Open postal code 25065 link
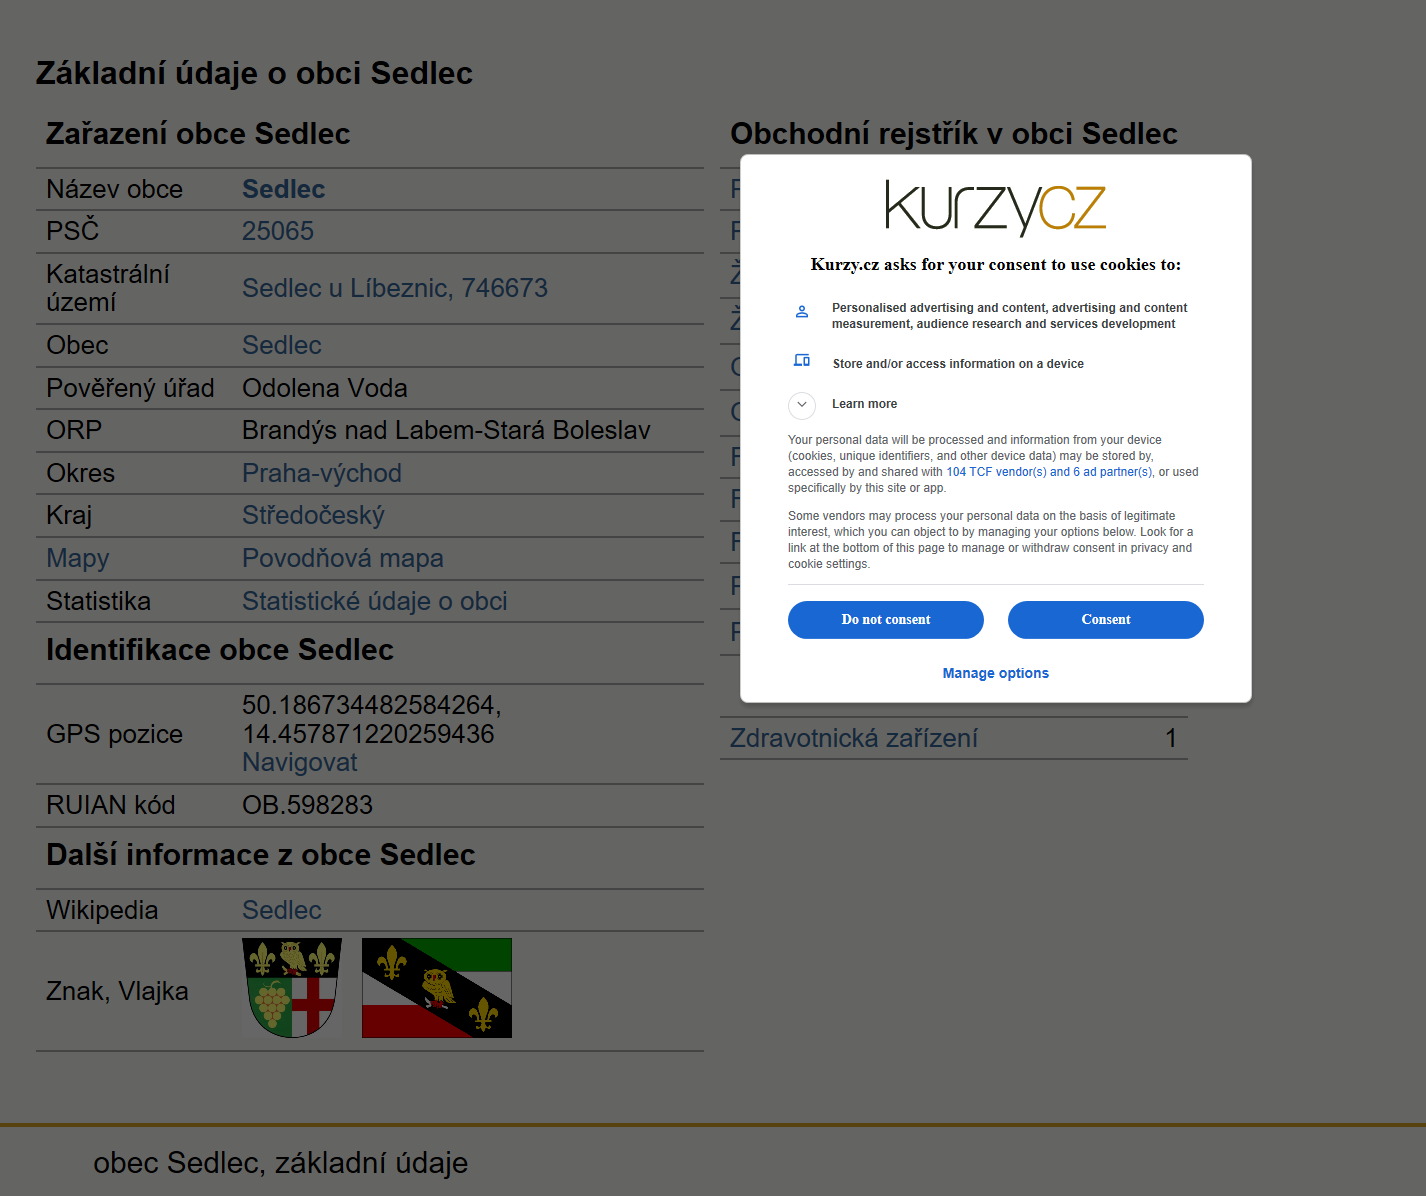This screenshot has height=1196, width=1426. point(277,231)
